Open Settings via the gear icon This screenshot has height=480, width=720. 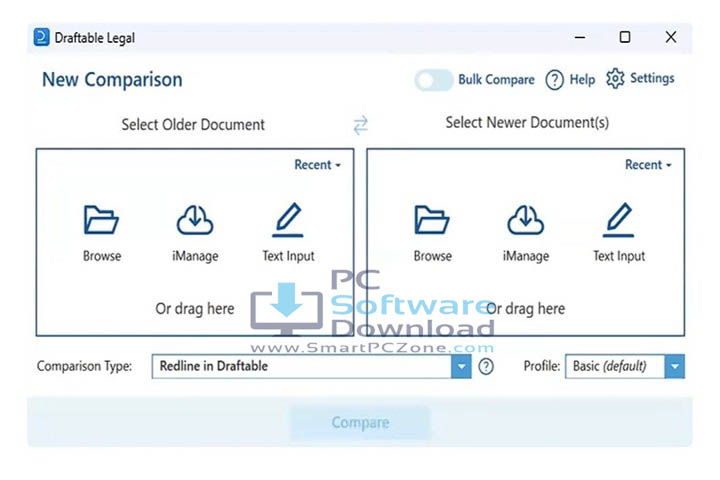click(x=615, y=79)
